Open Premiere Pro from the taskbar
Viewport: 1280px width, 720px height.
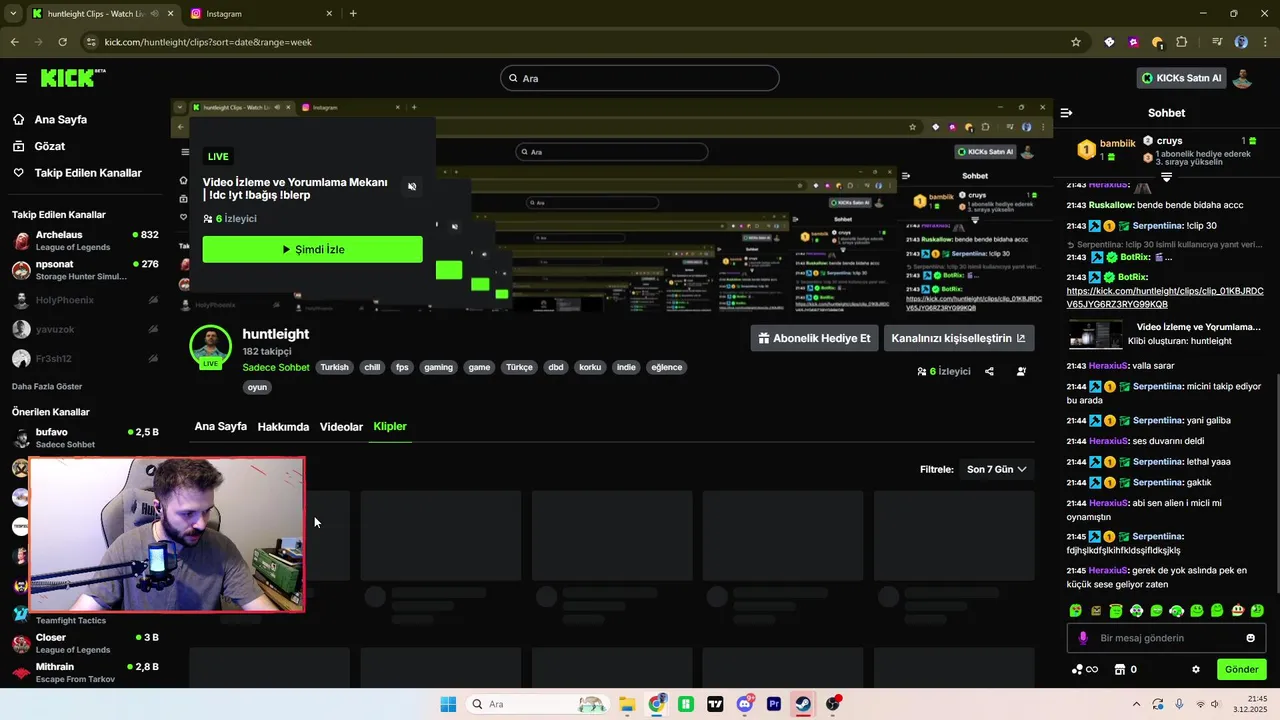click(774, 704)
